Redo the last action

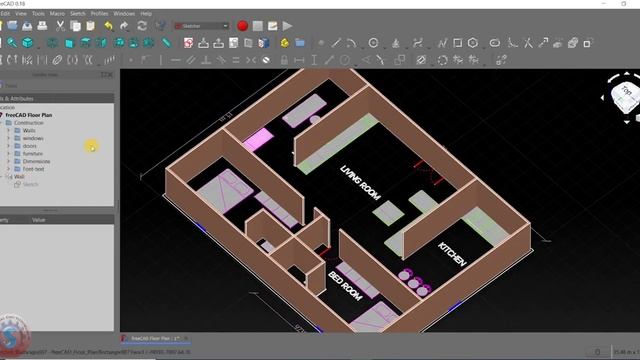[x=124, y=26]
